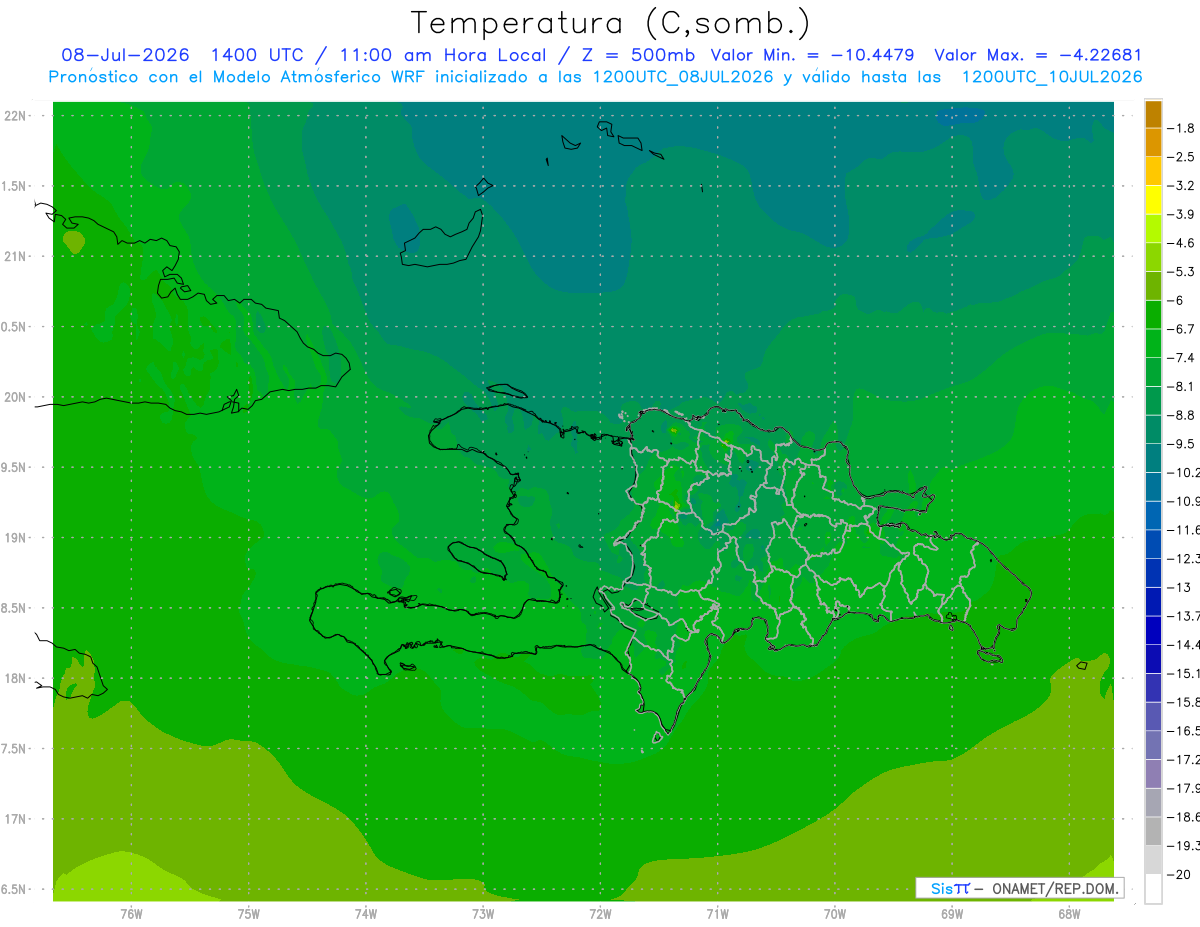Click the '72W' longitude label
1200x927 pixels.
pos(600,914)
